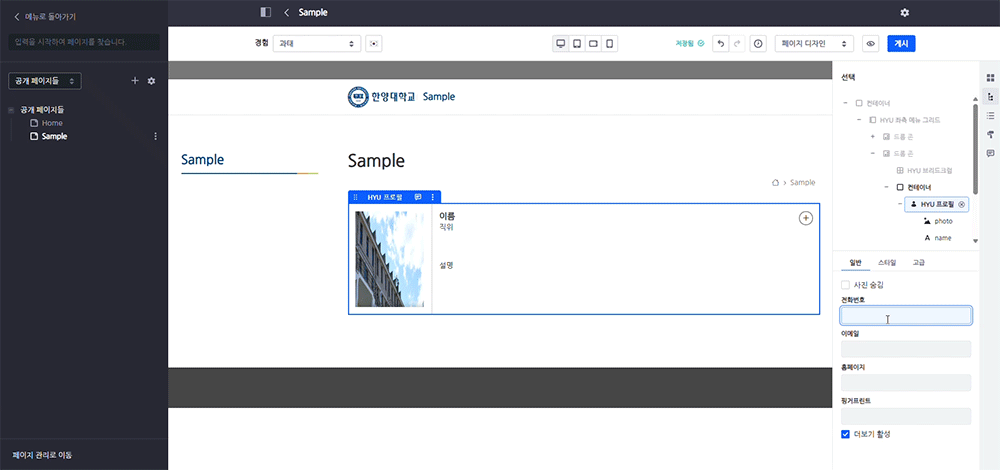Screen dimensions: 1000x470
Task: Open settings gear in top header
Action: tap(905, 12)
